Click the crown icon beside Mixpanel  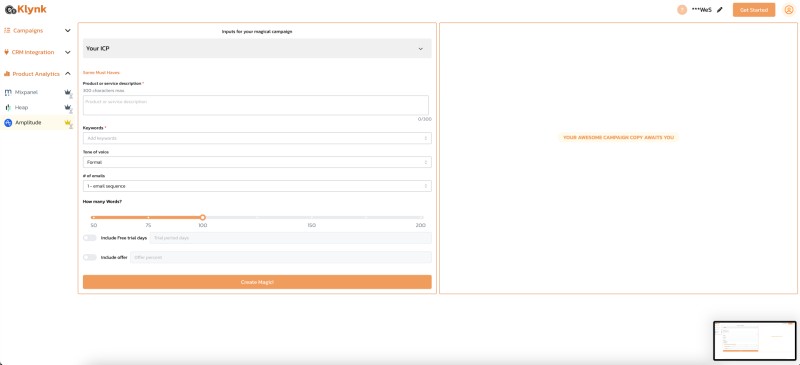[67, 92]
